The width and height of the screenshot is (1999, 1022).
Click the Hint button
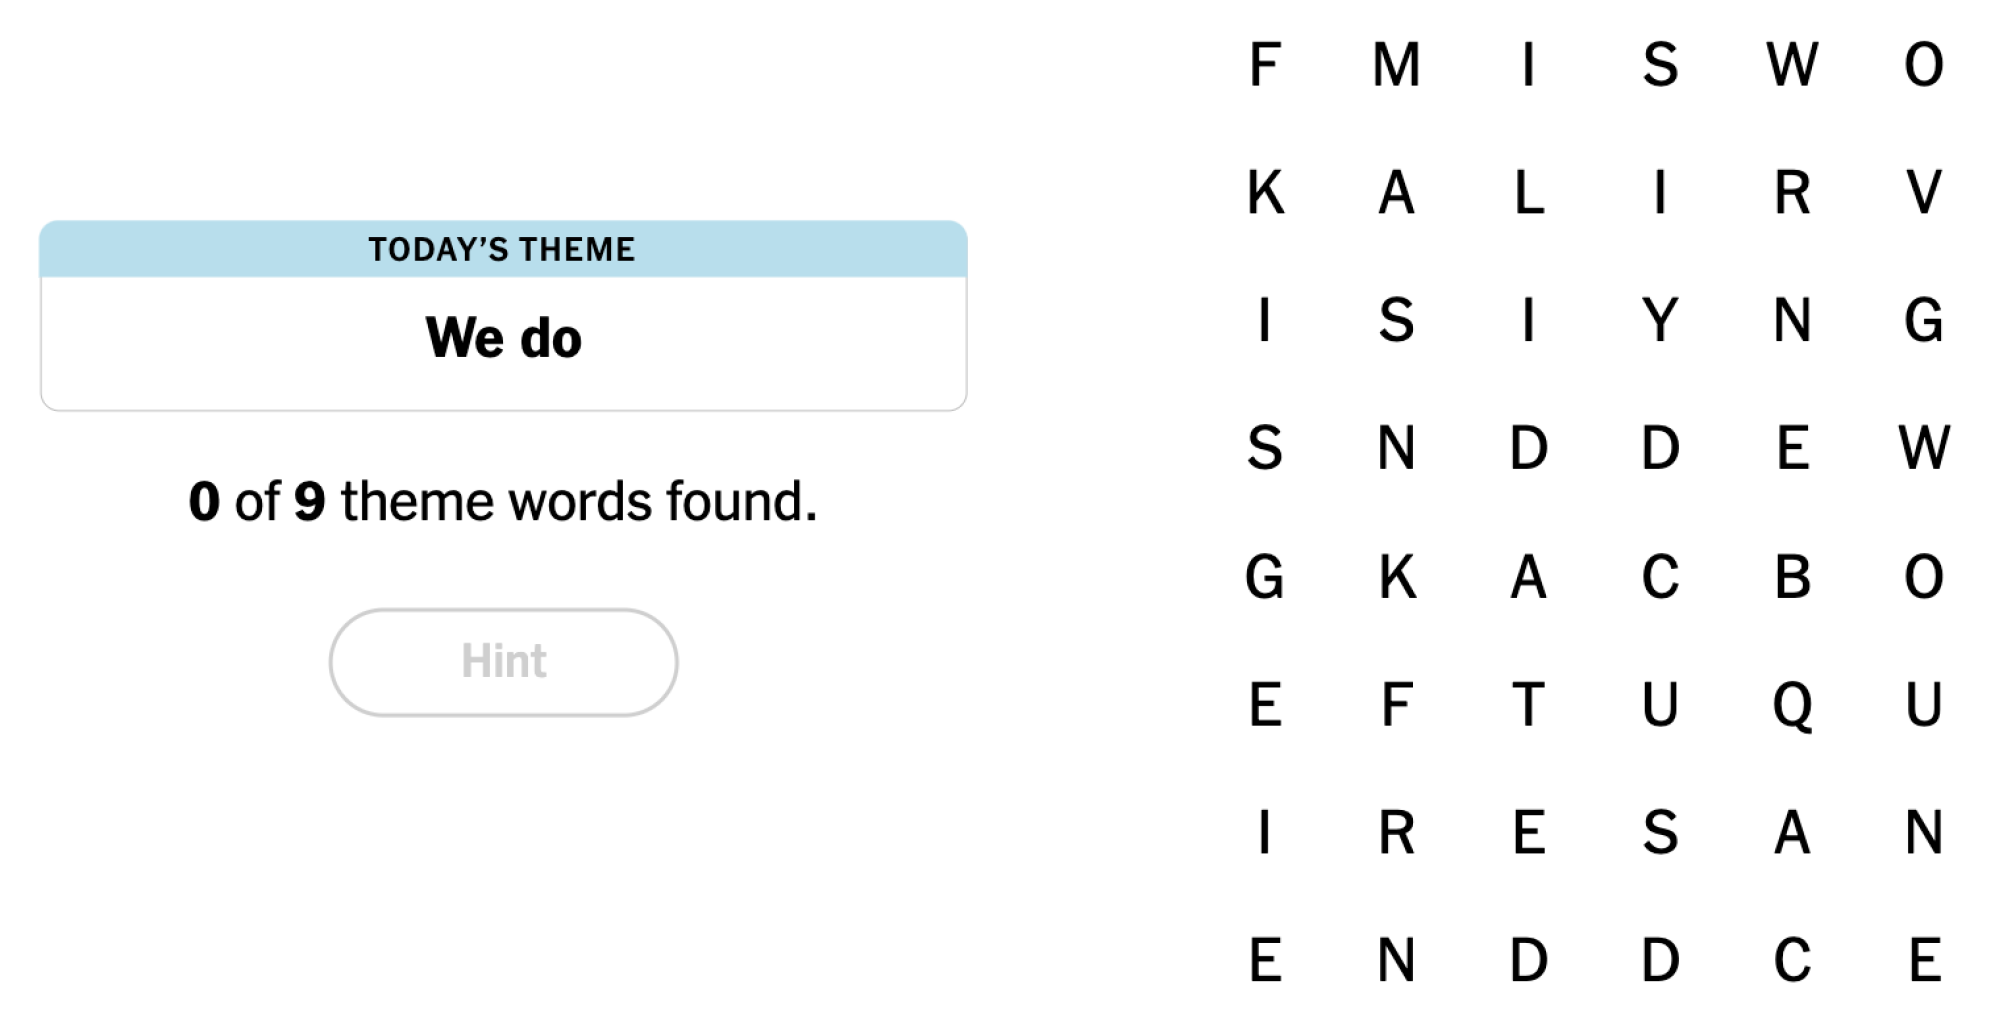503,662
